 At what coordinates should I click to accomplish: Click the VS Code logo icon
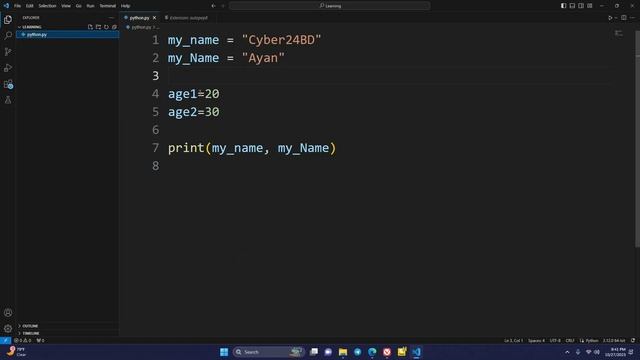6,6
